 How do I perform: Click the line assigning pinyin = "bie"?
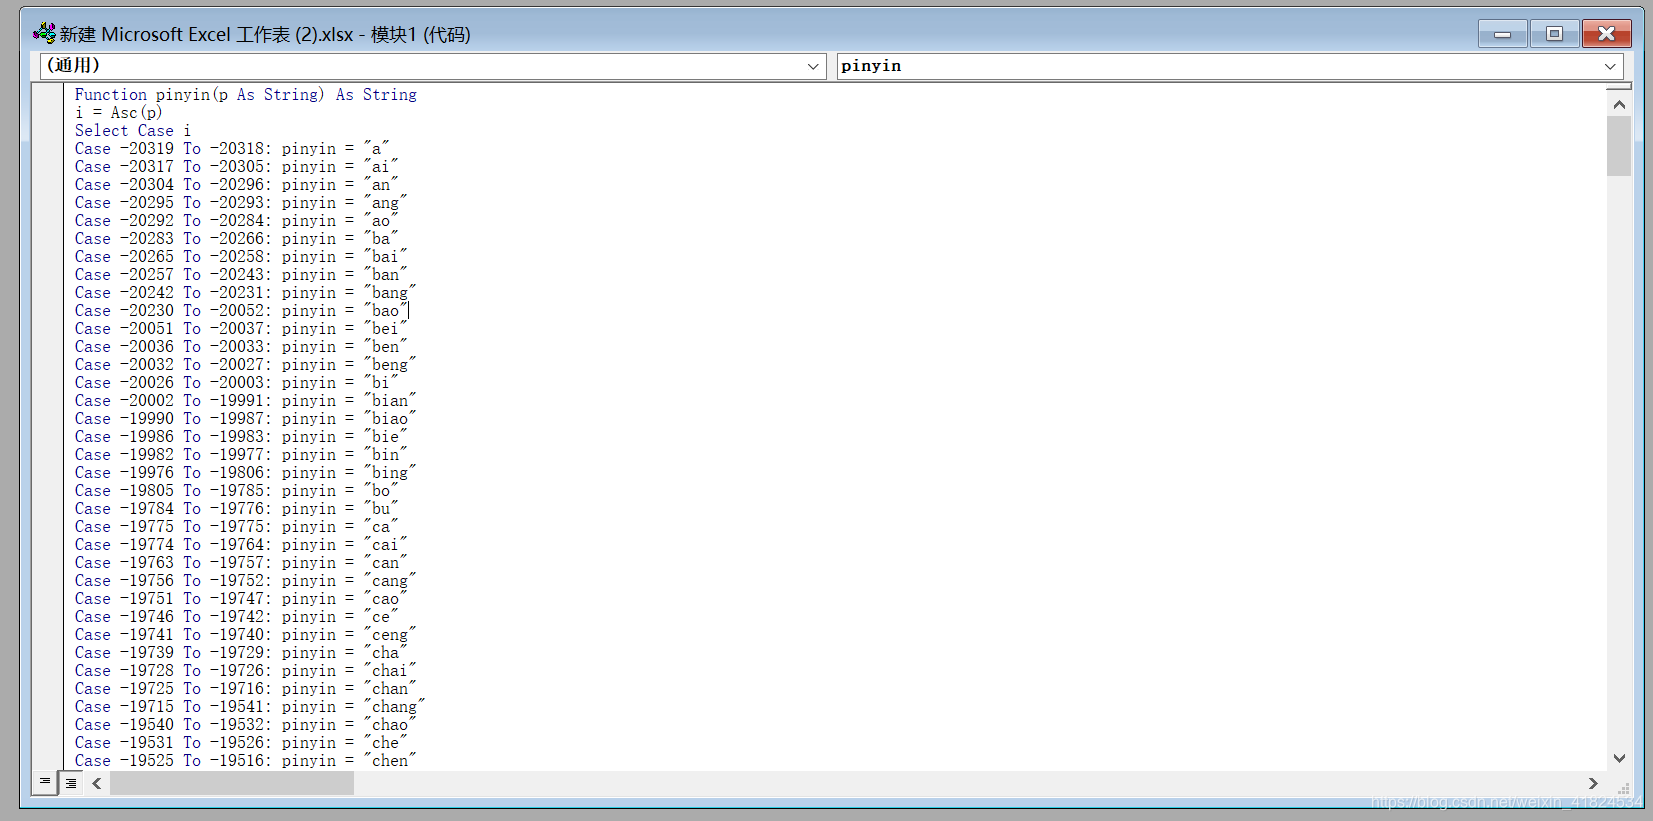coord(241,437)
